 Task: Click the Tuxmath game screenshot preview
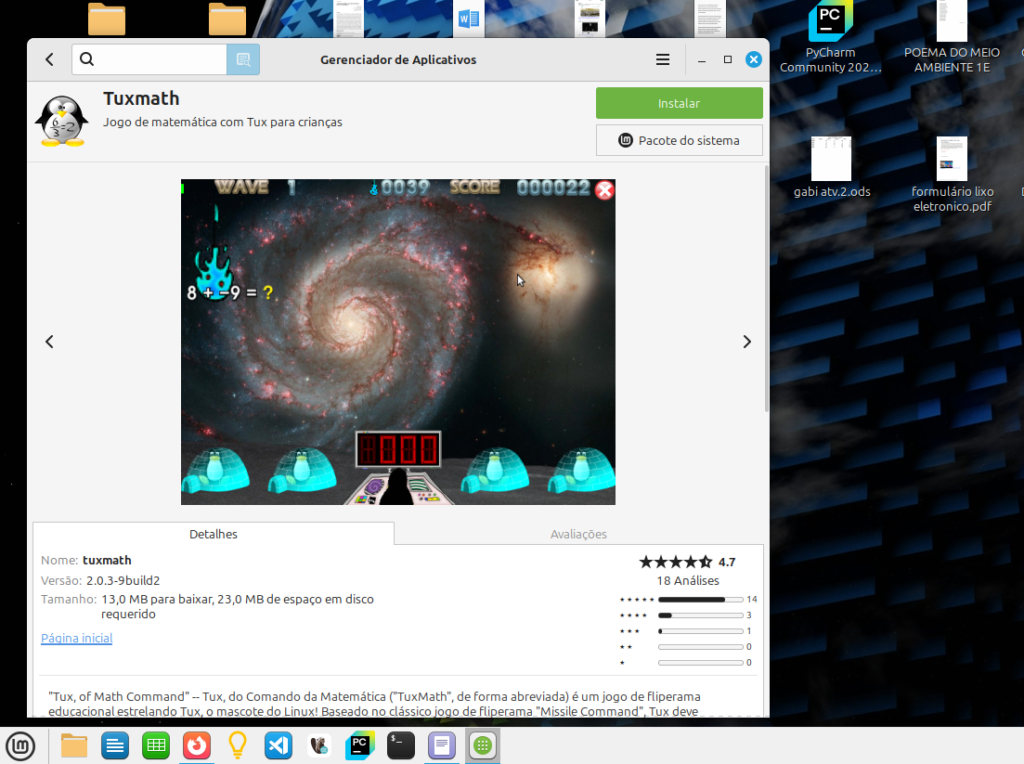pyautogui.click(x=398, y=342)
